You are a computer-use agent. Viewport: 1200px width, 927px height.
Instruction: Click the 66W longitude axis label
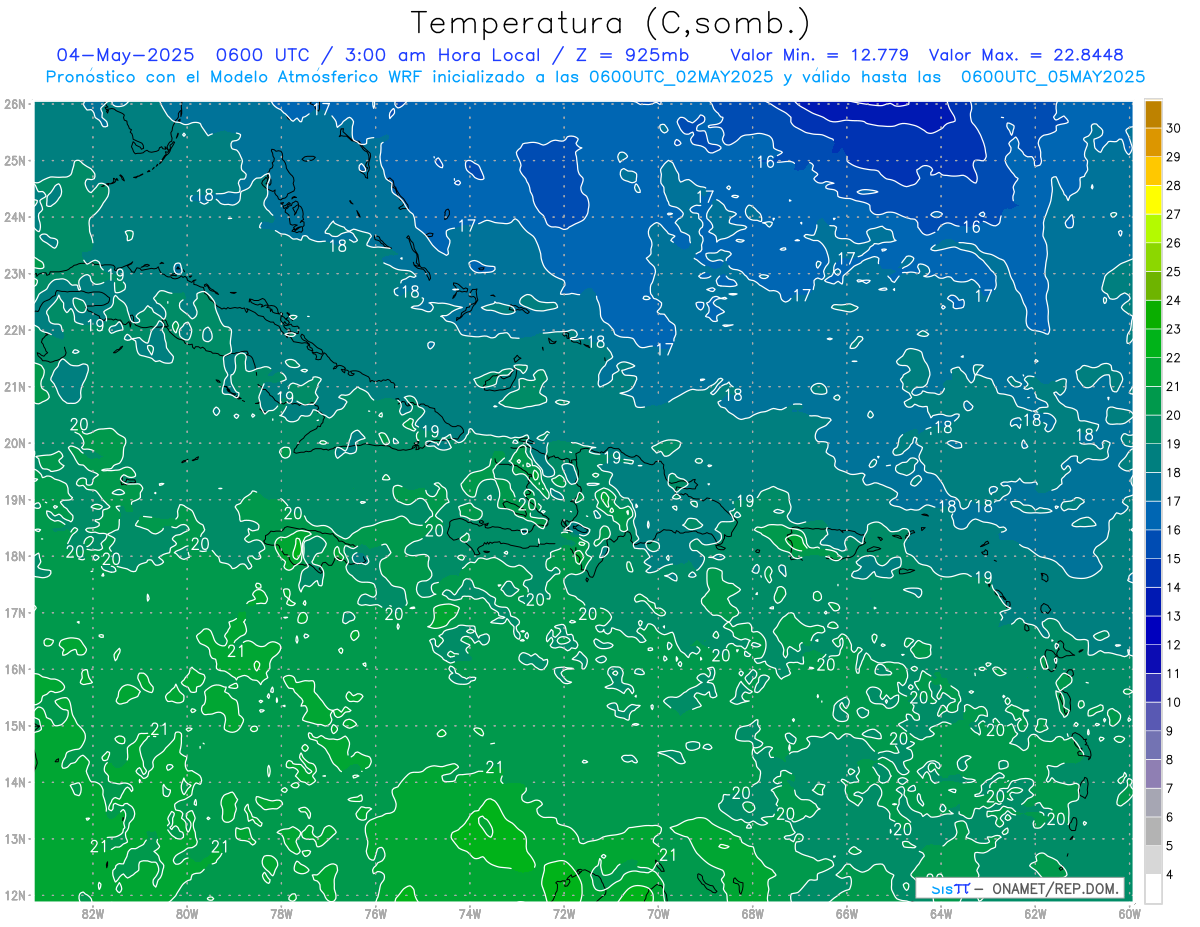(846, 913)
